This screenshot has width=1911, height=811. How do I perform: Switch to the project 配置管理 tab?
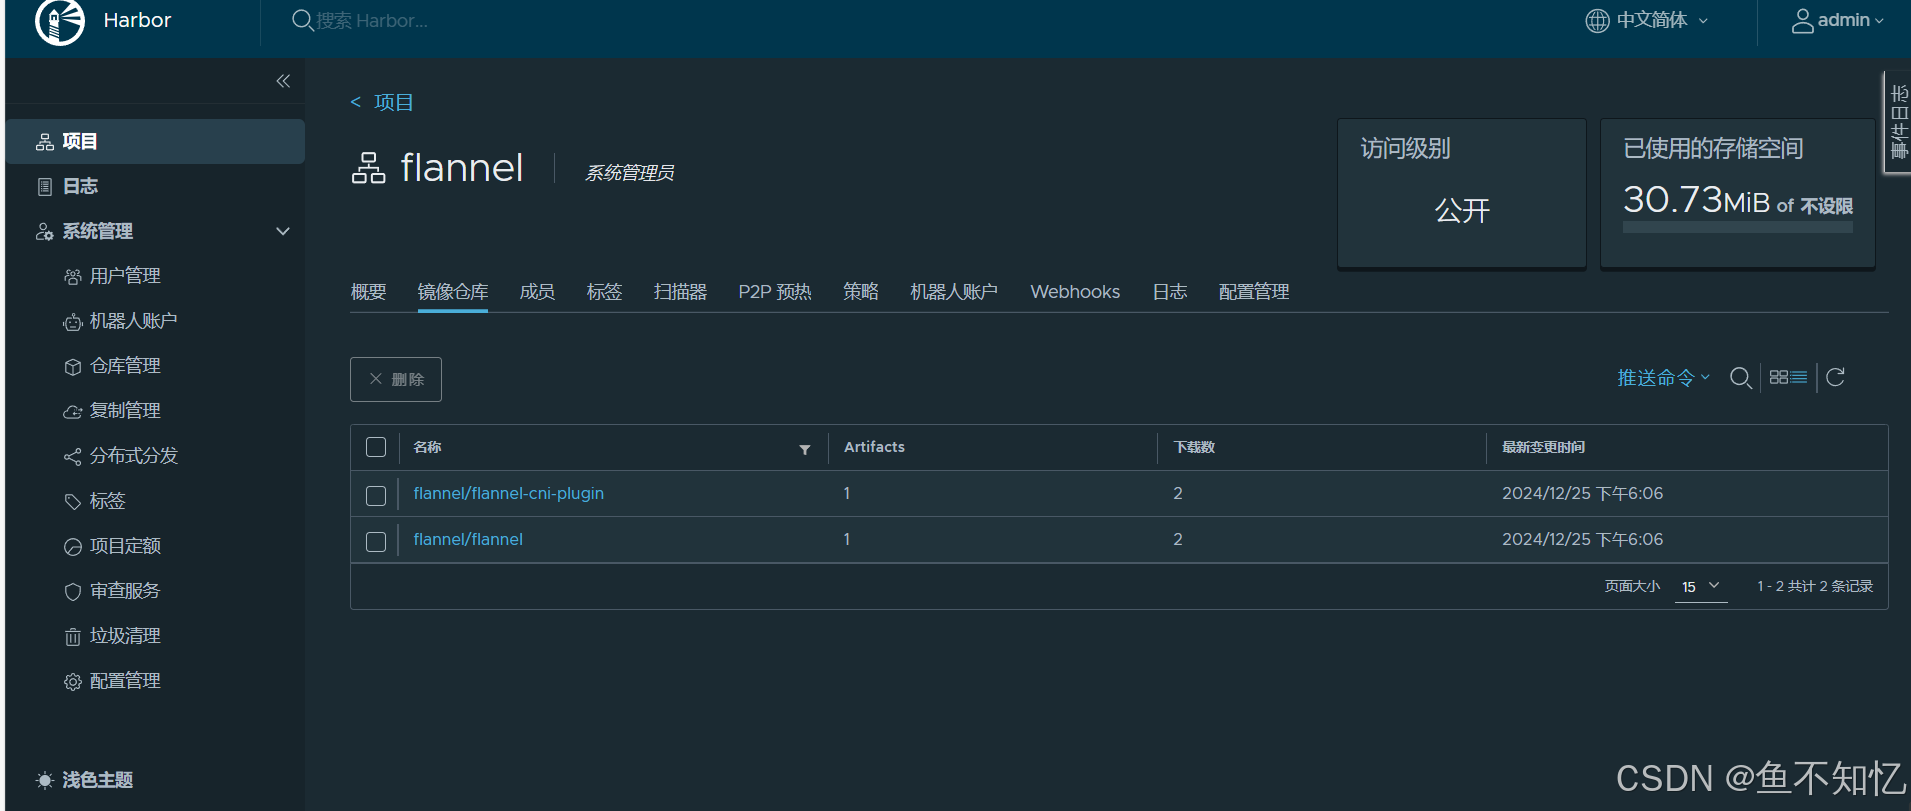click(x=1254, y=292)
